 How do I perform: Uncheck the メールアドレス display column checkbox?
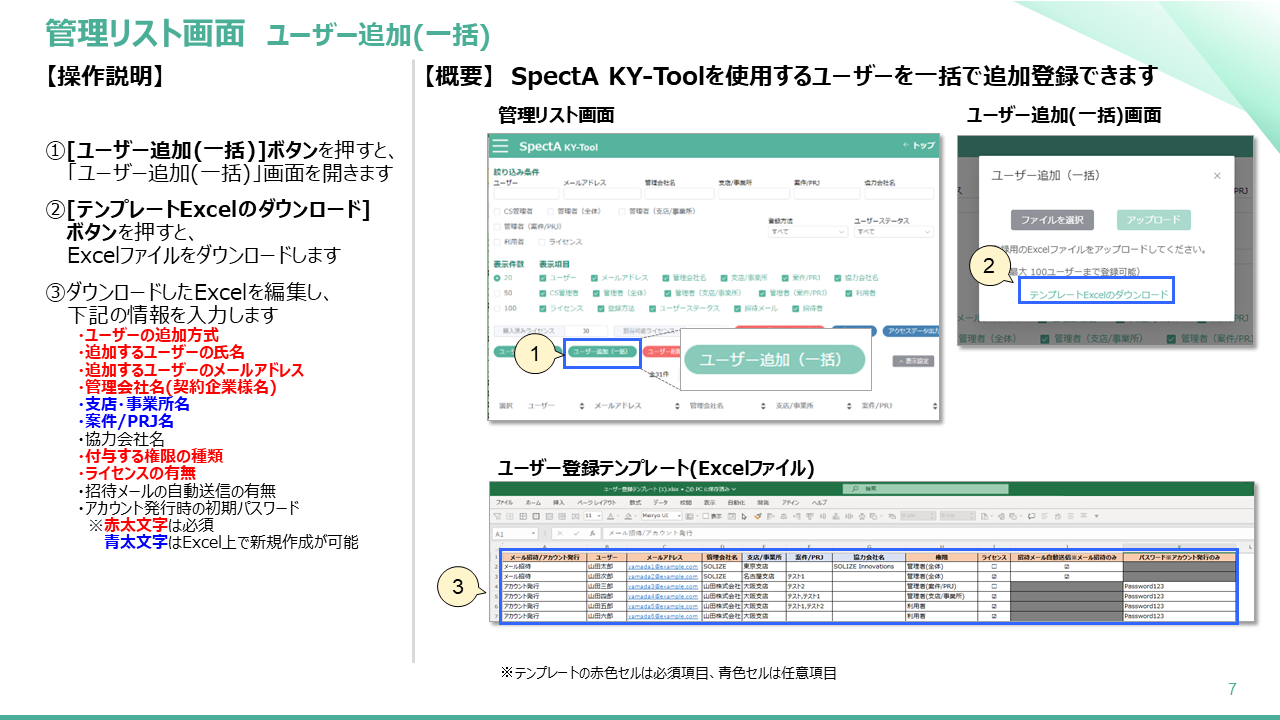[x=596, y=278]
